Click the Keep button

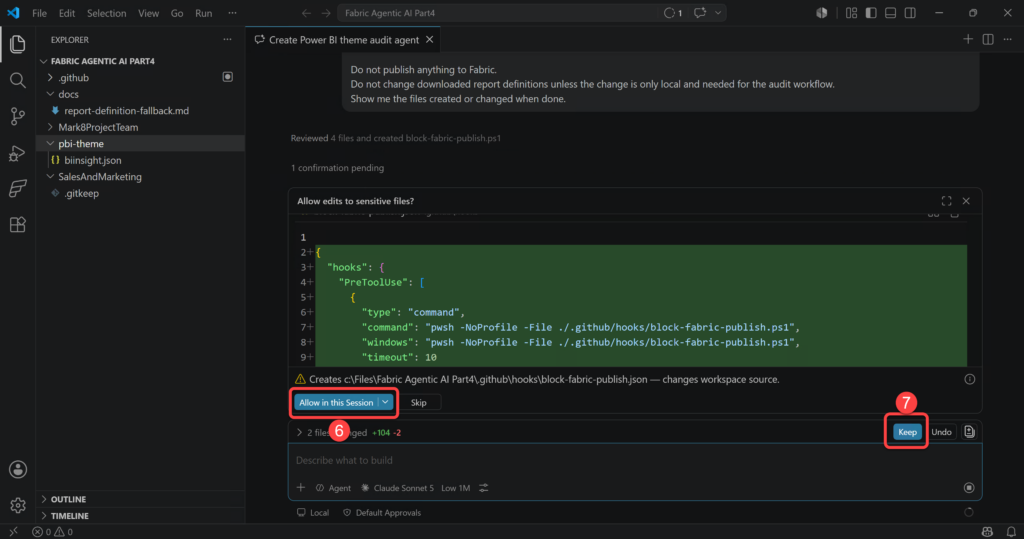pos(907,432)
